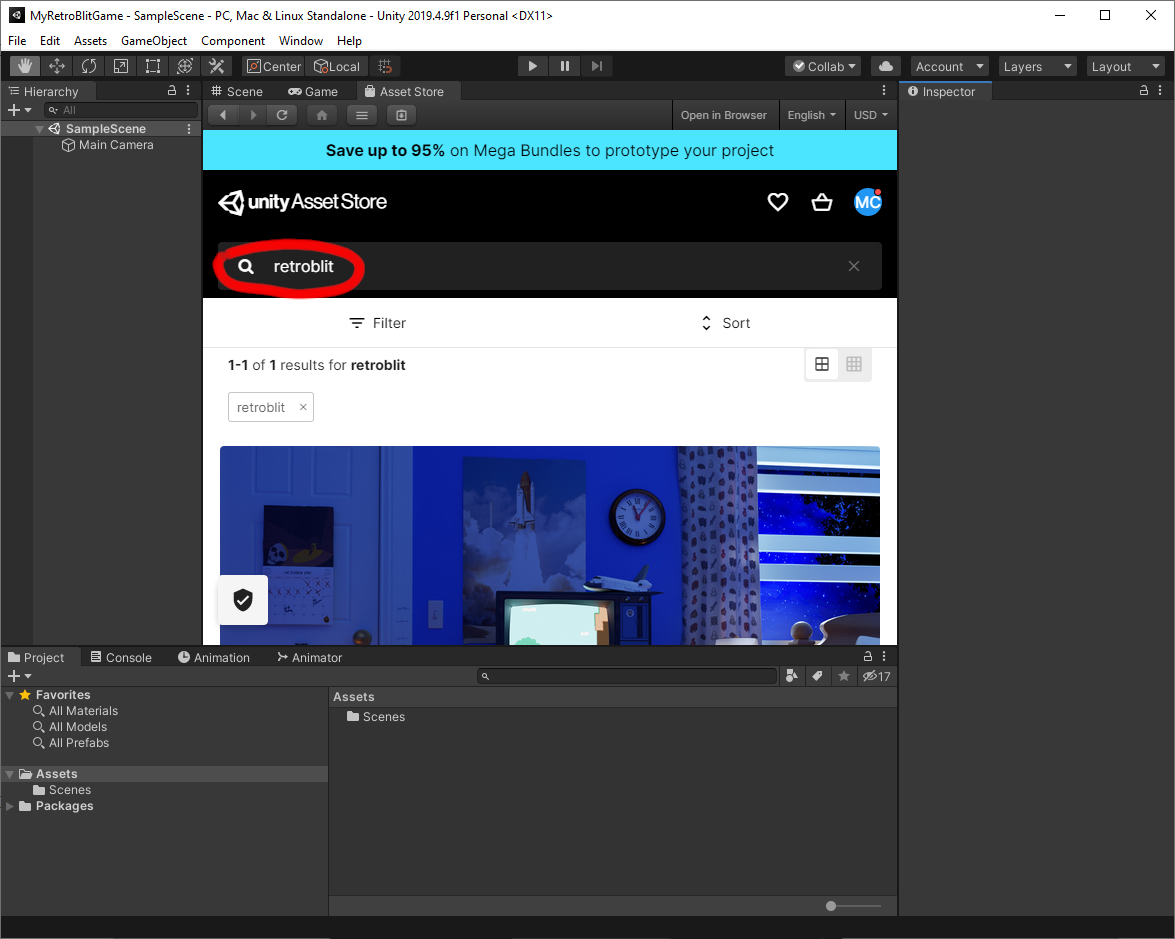Screen dimensions: 1175x939
Task: Toggle grid snapping icon
Action: [x=385, y=66]
